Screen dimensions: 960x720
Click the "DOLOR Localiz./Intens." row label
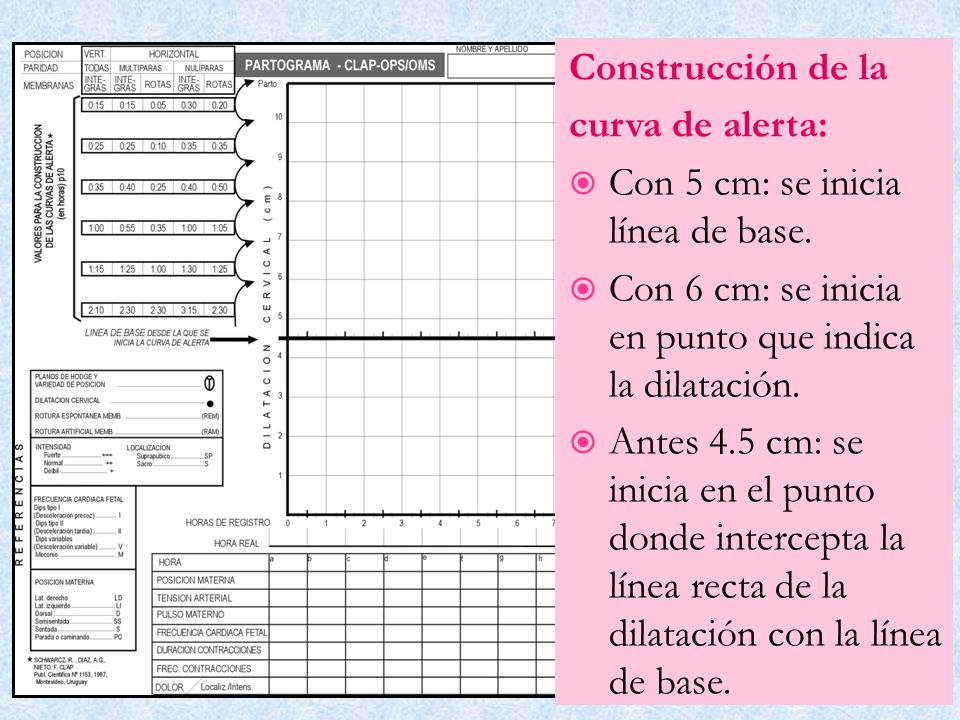204,688
